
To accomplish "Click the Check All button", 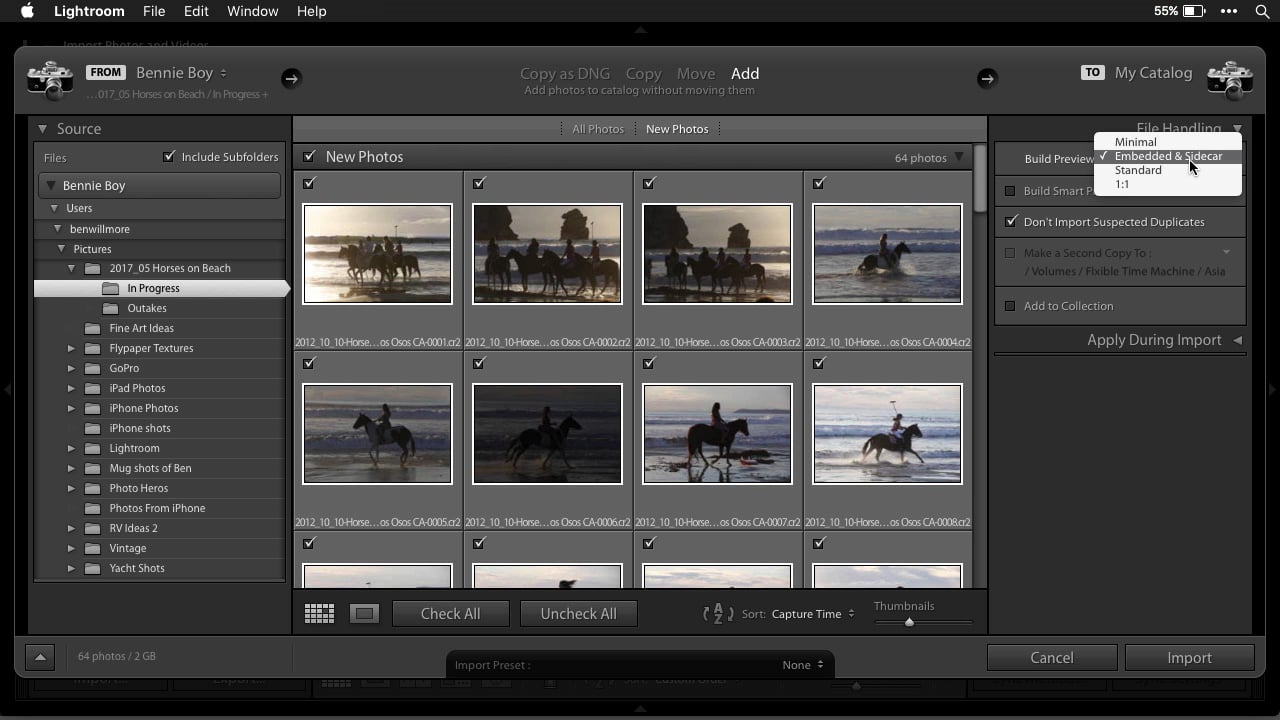I will click(450, 614).
